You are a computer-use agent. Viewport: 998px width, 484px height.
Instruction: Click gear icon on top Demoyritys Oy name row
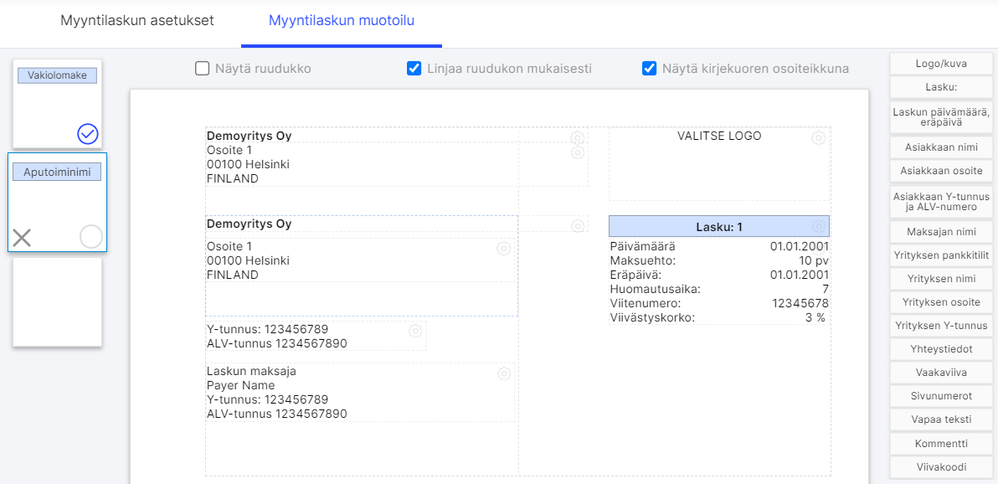pyautogui.click(x=577, y=138)
